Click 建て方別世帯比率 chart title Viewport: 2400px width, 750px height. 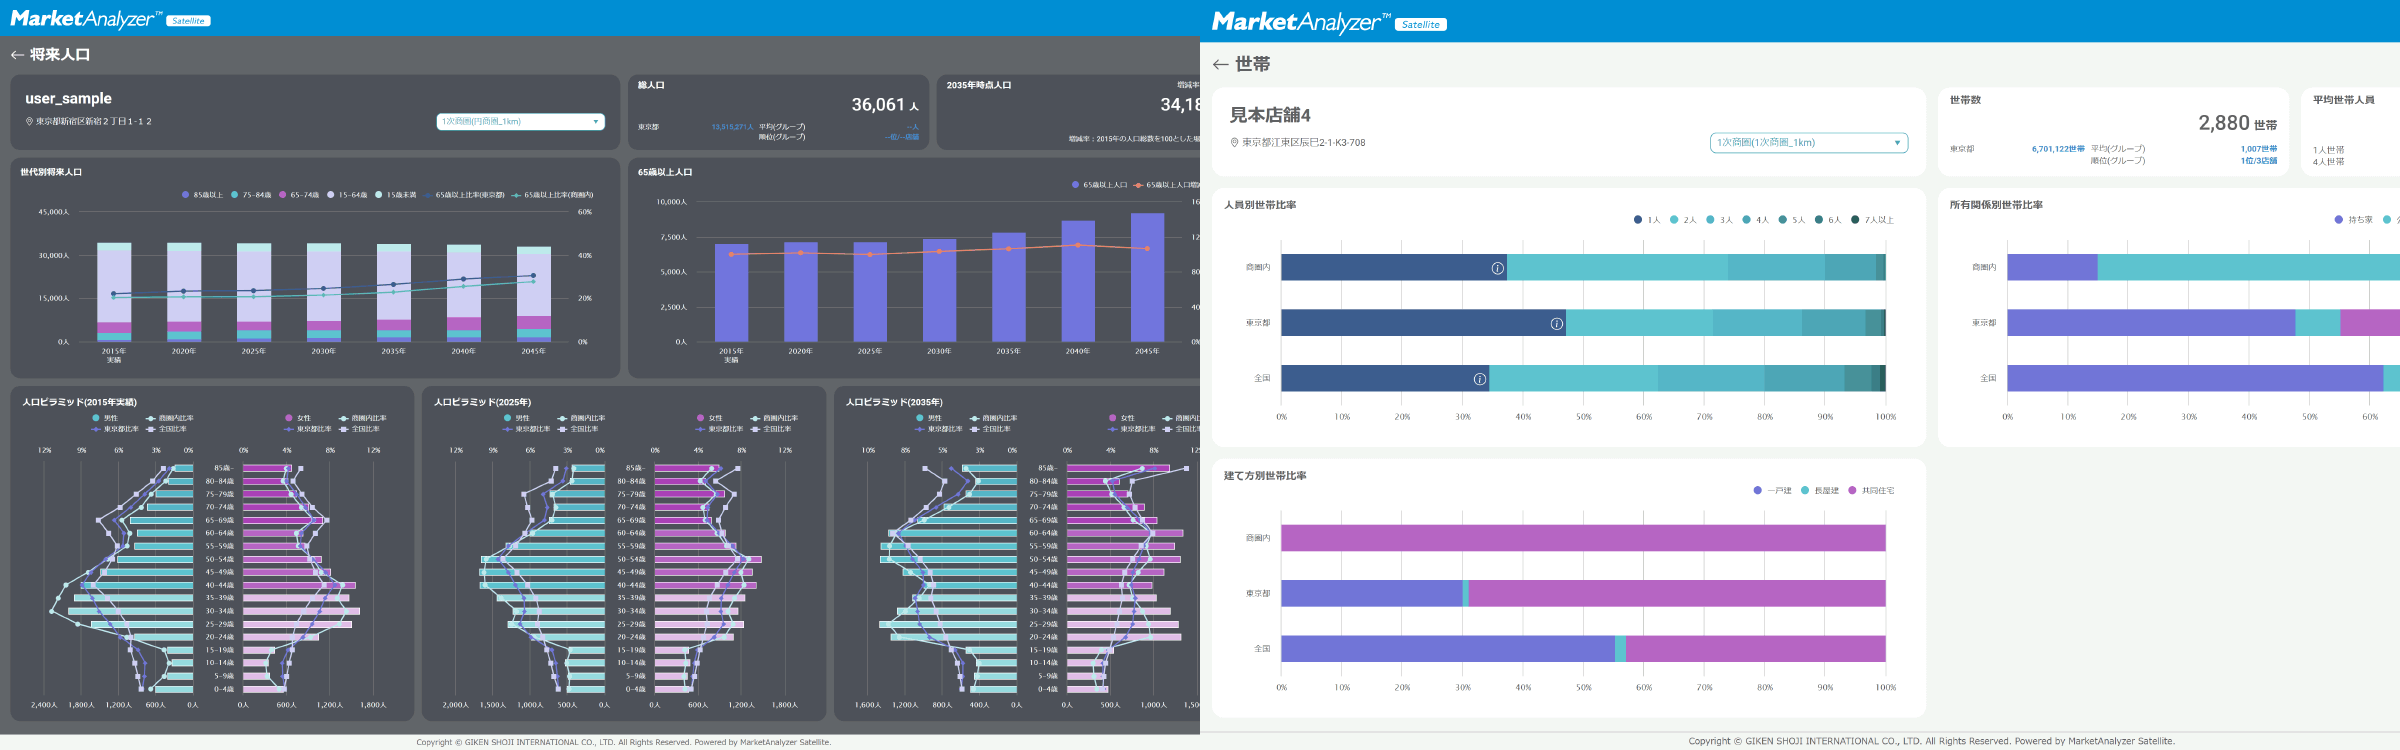(1265, 476)
